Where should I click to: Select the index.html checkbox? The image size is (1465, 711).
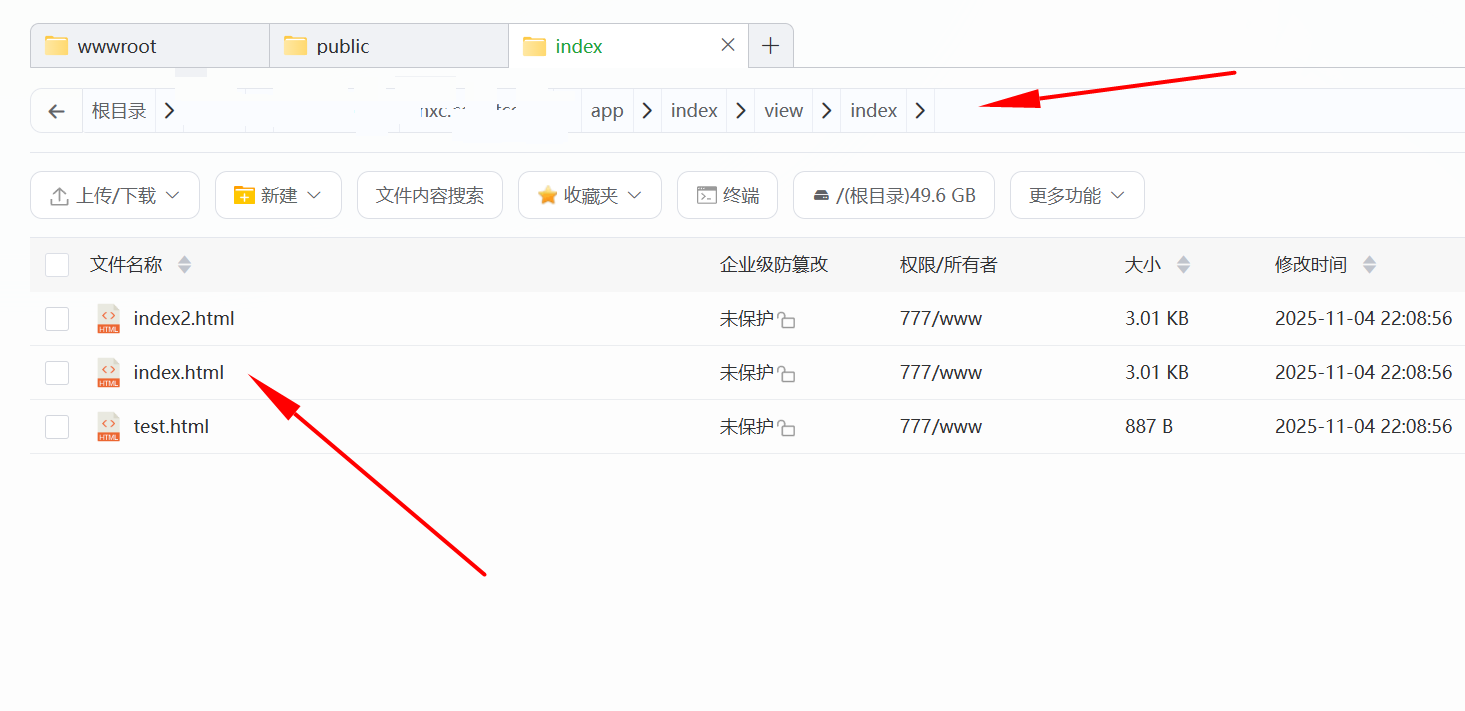pos(57,373)
